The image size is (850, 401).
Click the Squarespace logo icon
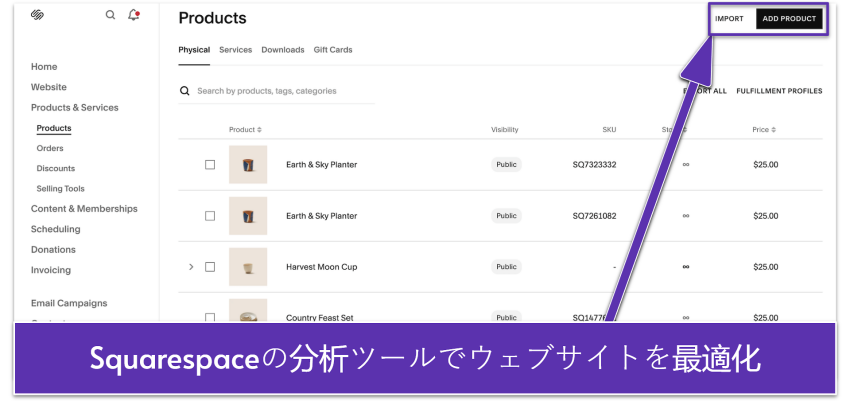[x=37, y=15]
